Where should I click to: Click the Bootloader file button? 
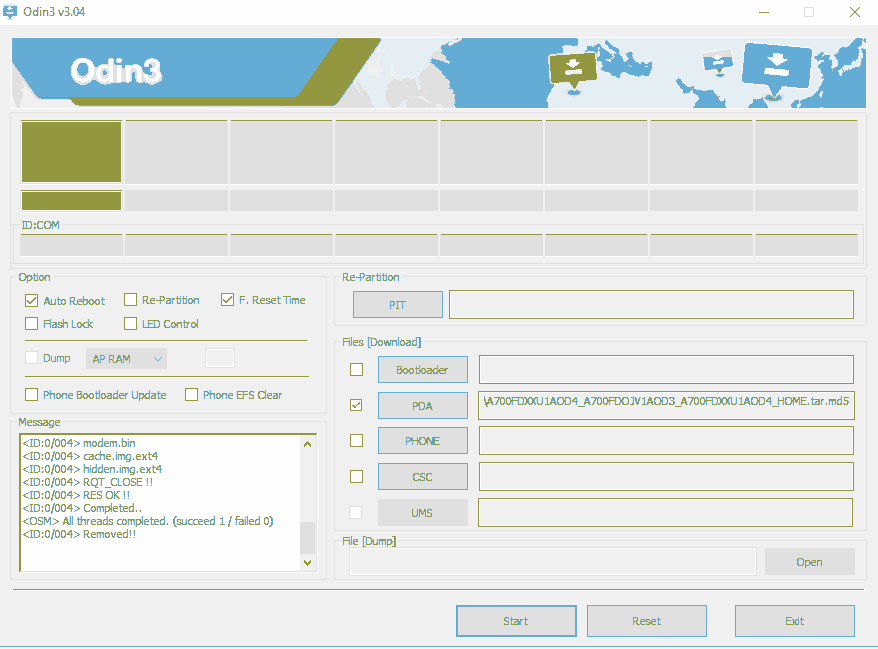click(x=423, y=370)
